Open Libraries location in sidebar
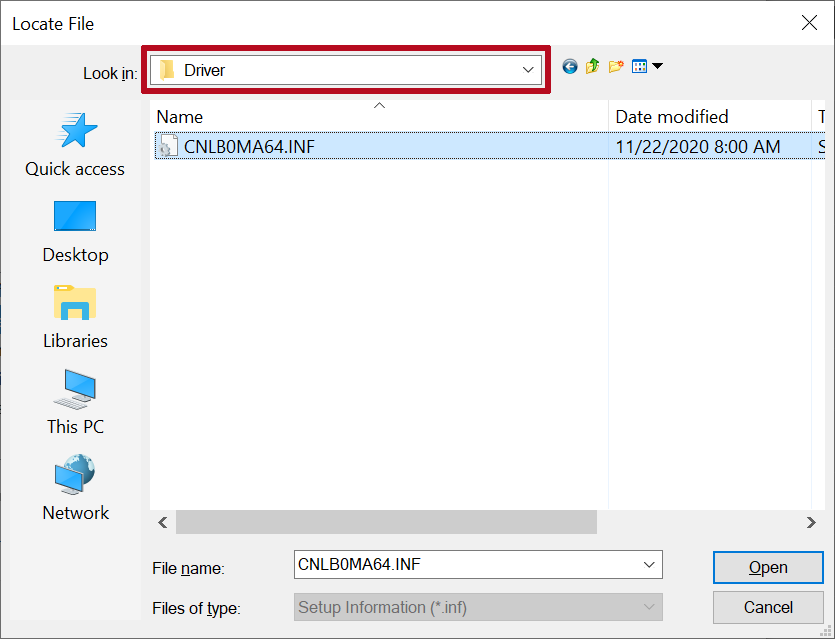 75,317
